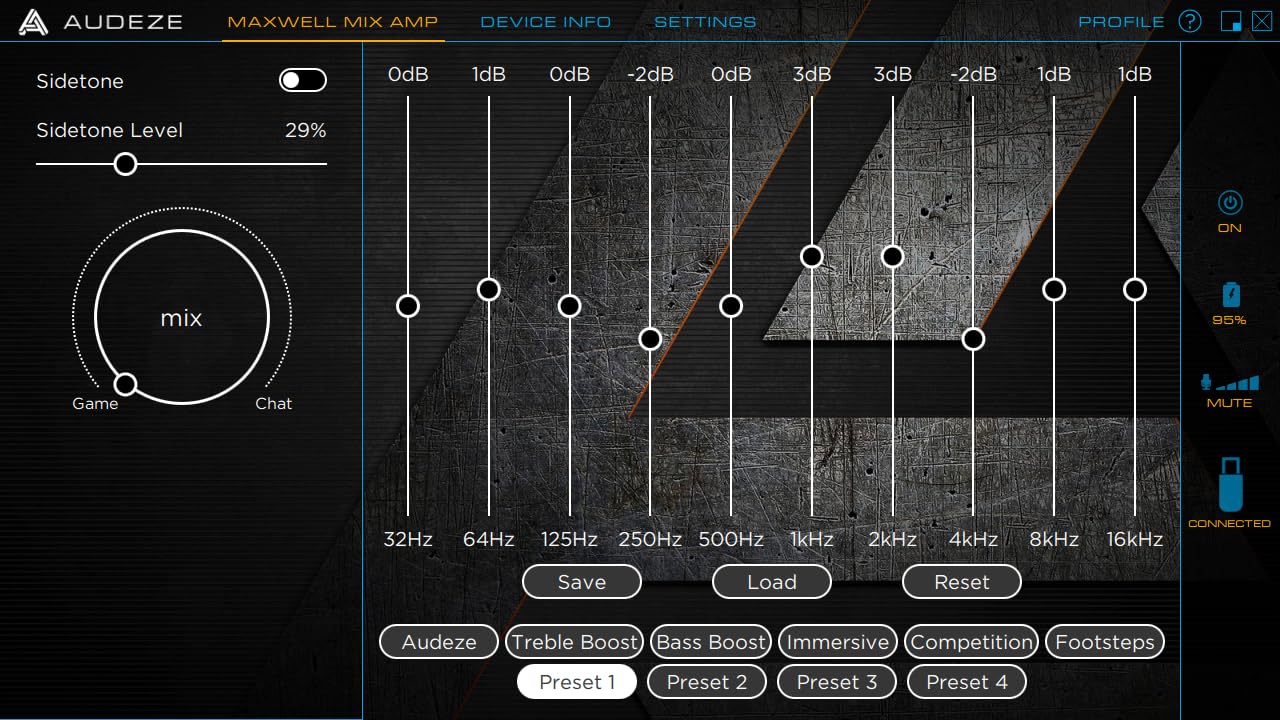Click the game/chat mix dial knob
The image size is (1280, 720).
click(x=125, y=384)
